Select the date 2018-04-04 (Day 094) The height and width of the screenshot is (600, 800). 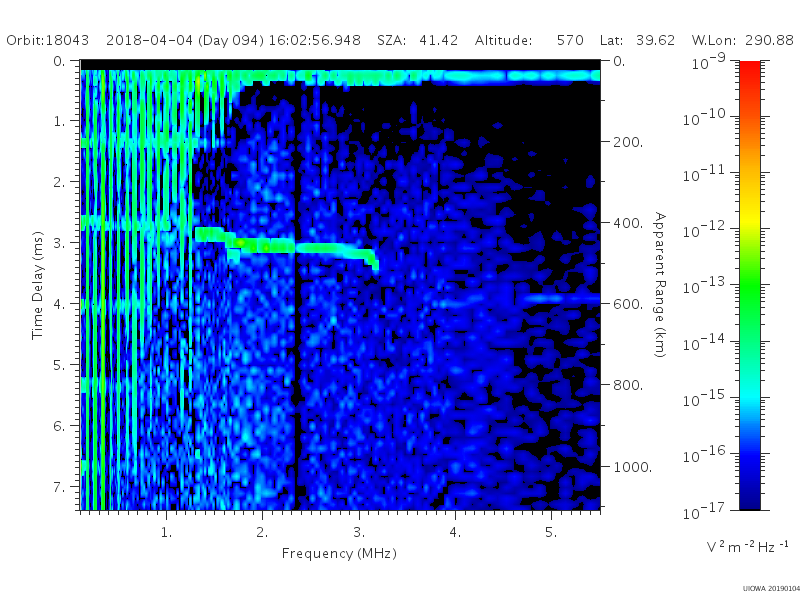[185, 40]
